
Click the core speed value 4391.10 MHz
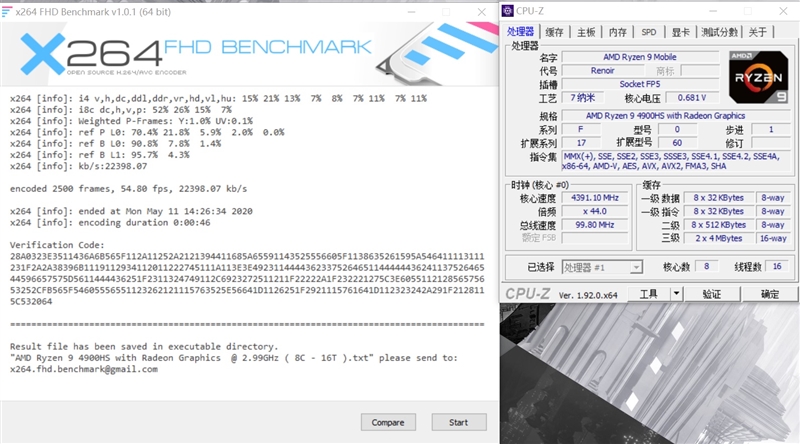(x=595, y=198)
